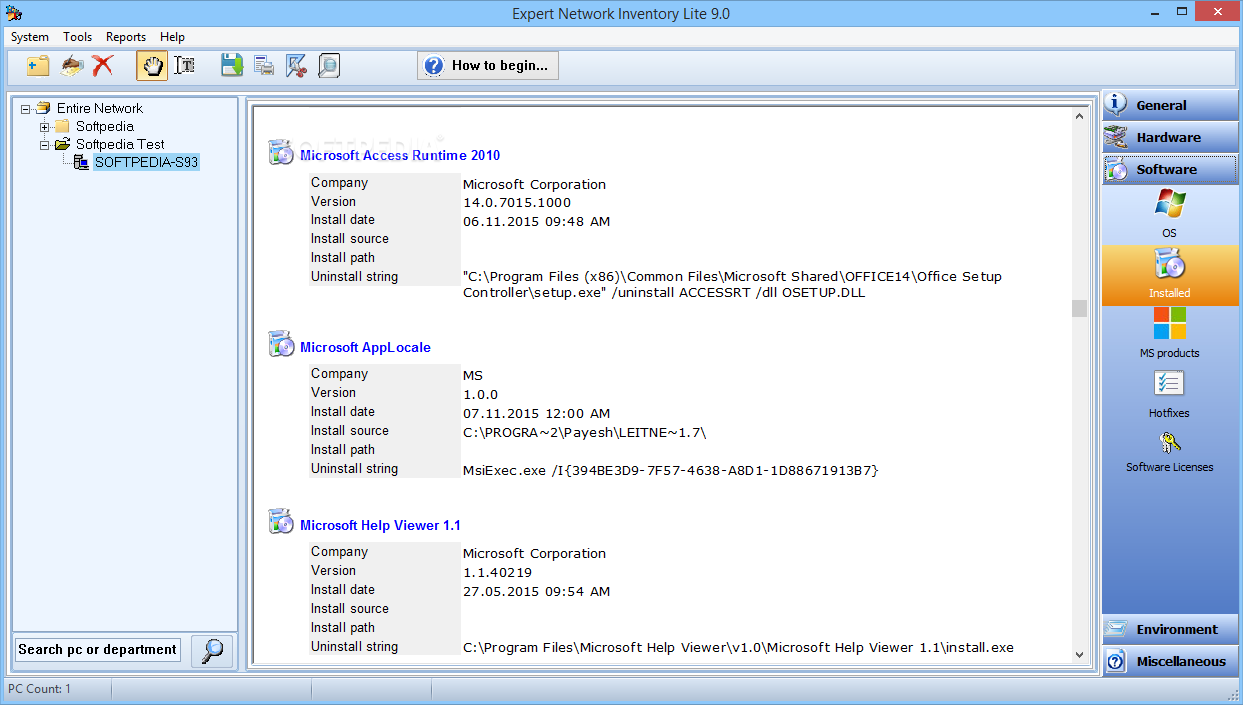1243x705 pixels.
Task: Click install date 07.11.2015 12:00 AM
Action: (x=536, y=414)
